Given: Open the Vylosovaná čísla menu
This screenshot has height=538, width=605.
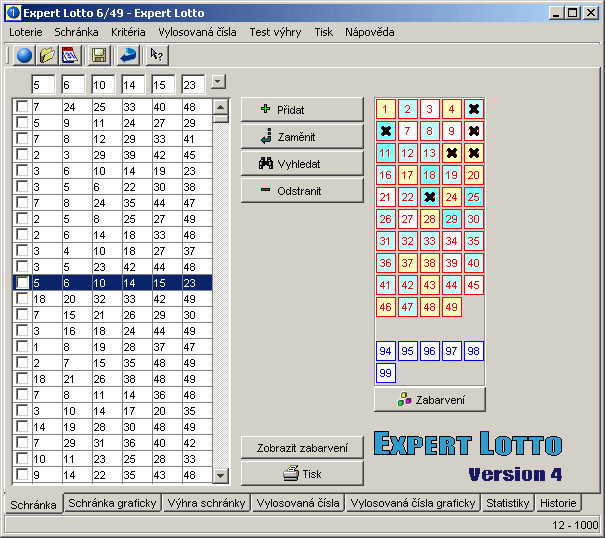Looking at the screenshot, I should [197, 32].
